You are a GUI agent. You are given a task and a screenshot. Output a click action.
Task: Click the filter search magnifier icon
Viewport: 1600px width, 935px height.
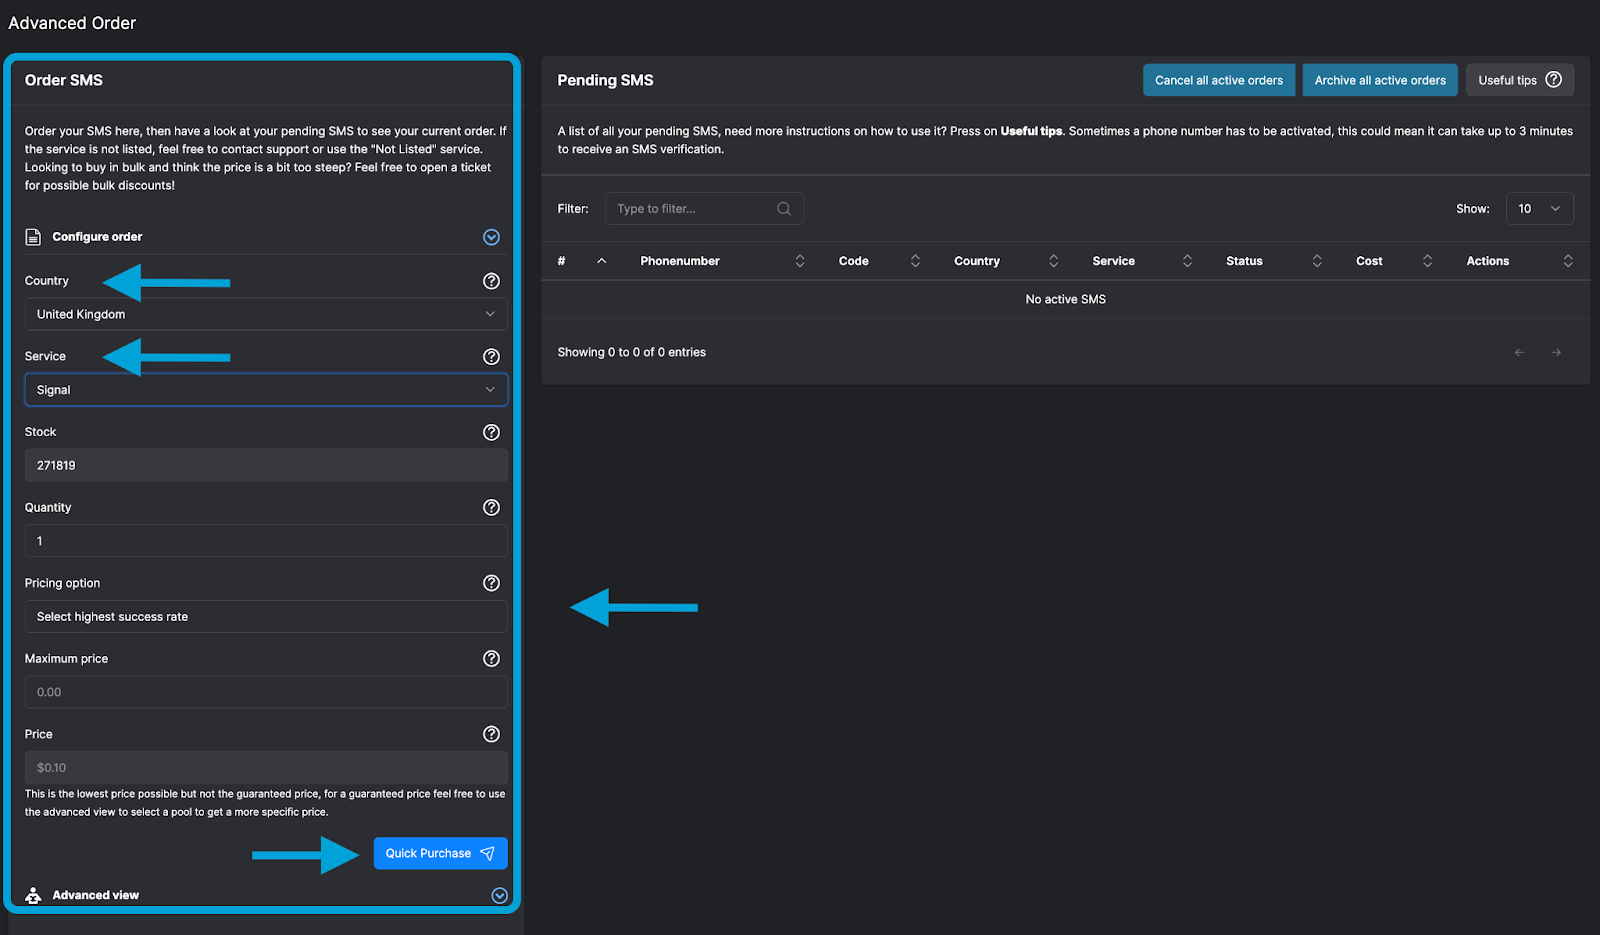coord(784,209)
